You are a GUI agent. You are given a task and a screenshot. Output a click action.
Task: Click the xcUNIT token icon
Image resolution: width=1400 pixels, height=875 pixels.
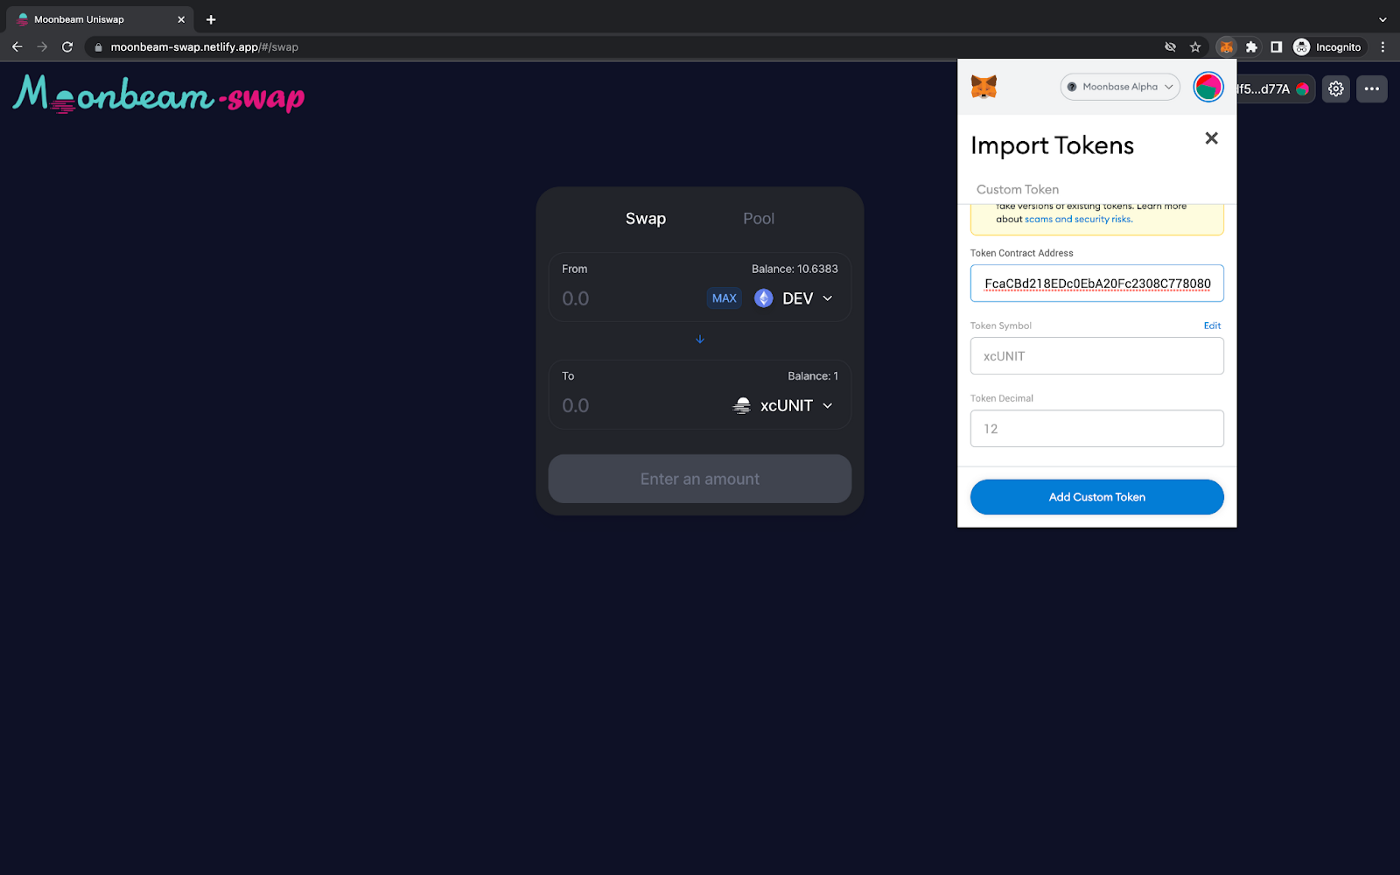[x=742, y=405]
